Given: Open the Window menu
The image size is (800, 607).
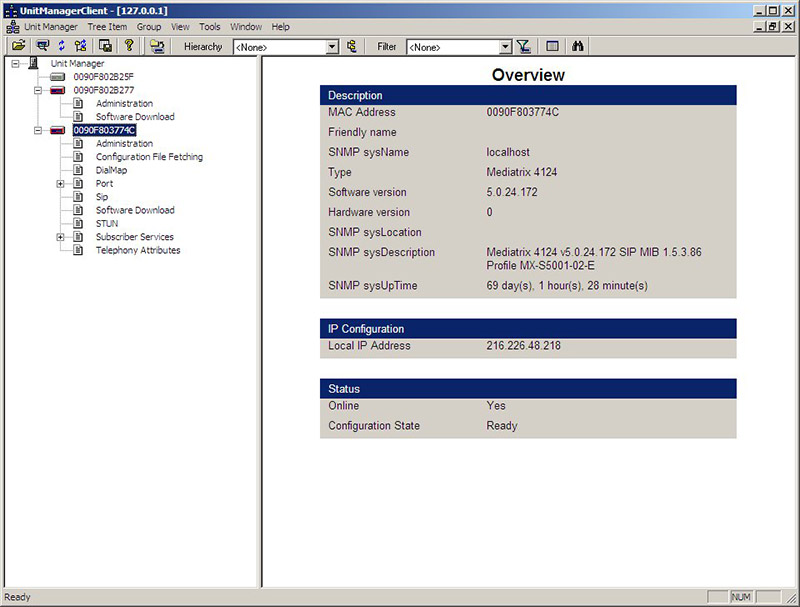Looking at the screenshot, I should click(246, 27).
